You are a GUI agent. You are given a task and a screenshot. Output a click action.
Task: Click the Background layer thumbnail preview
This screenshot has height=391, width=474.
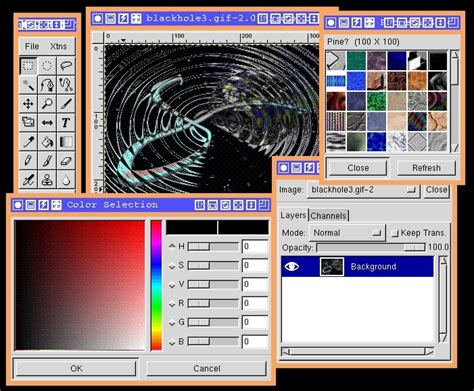[332, 267]
